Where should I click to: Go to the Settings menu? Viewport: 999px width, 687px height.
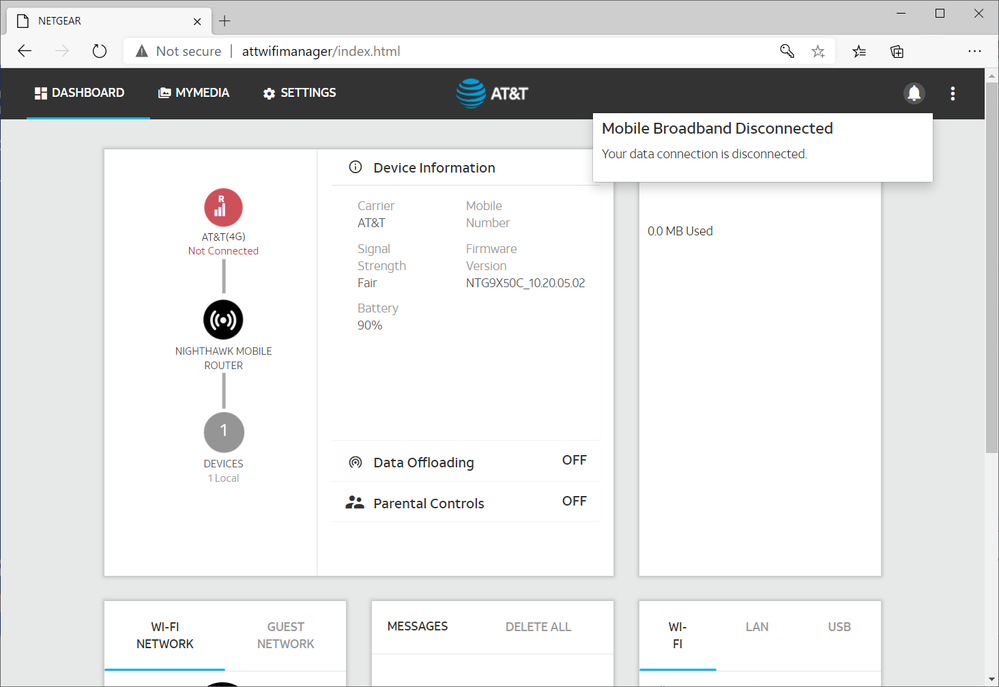coord(299,93)
